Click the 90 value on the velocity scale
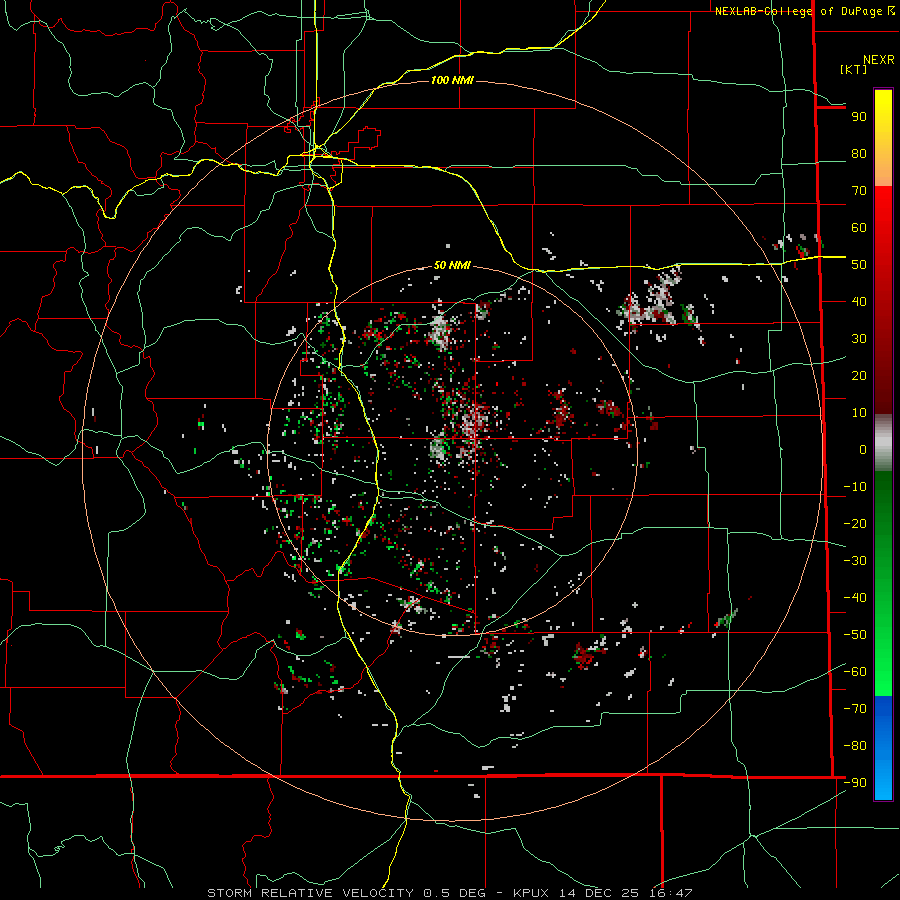Screen dimensions: 900x900 859,117
